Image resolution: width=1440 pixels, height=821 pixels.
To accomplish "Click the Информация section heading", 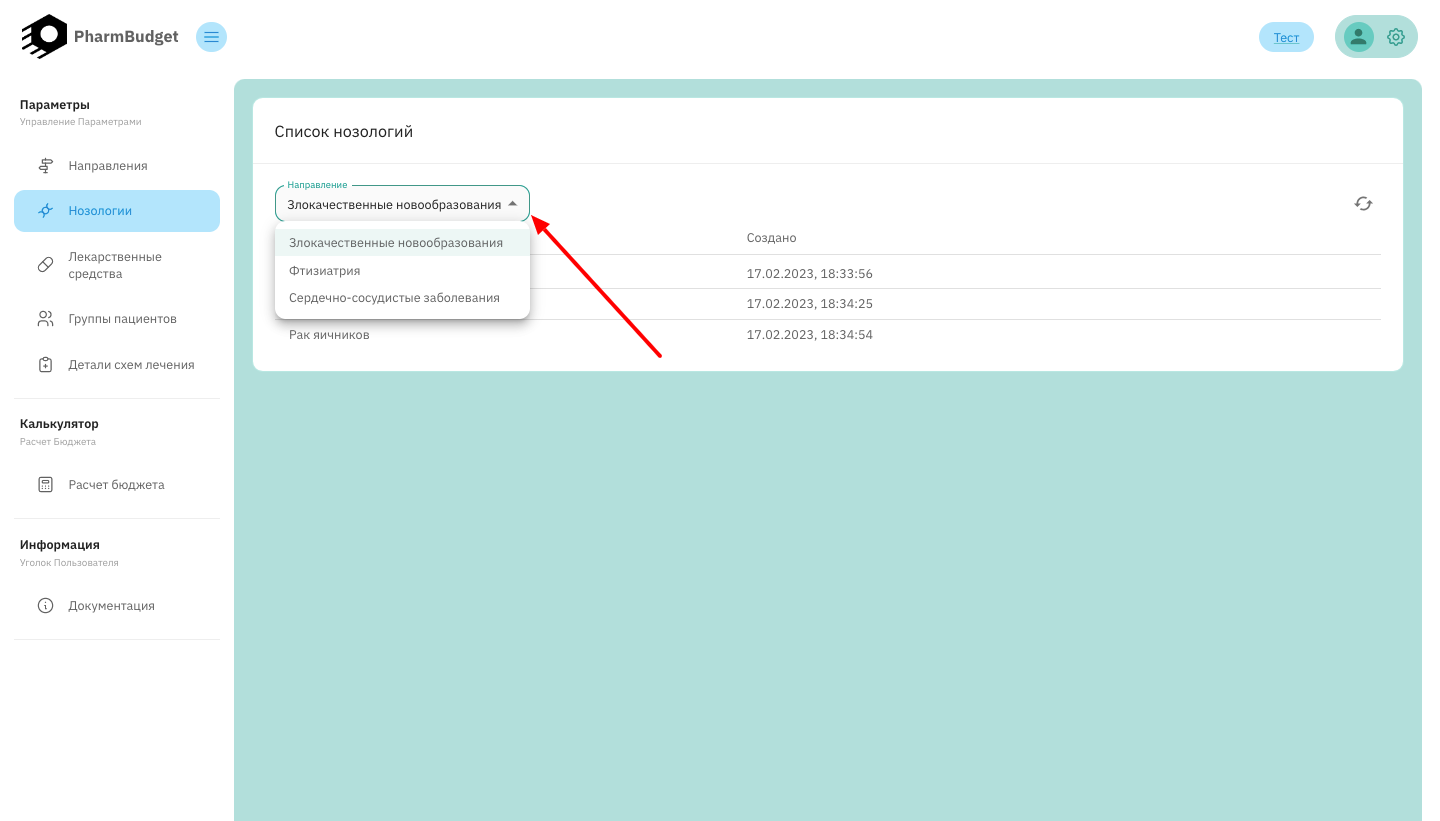I will pyautogui.click(x=60, y=545).
